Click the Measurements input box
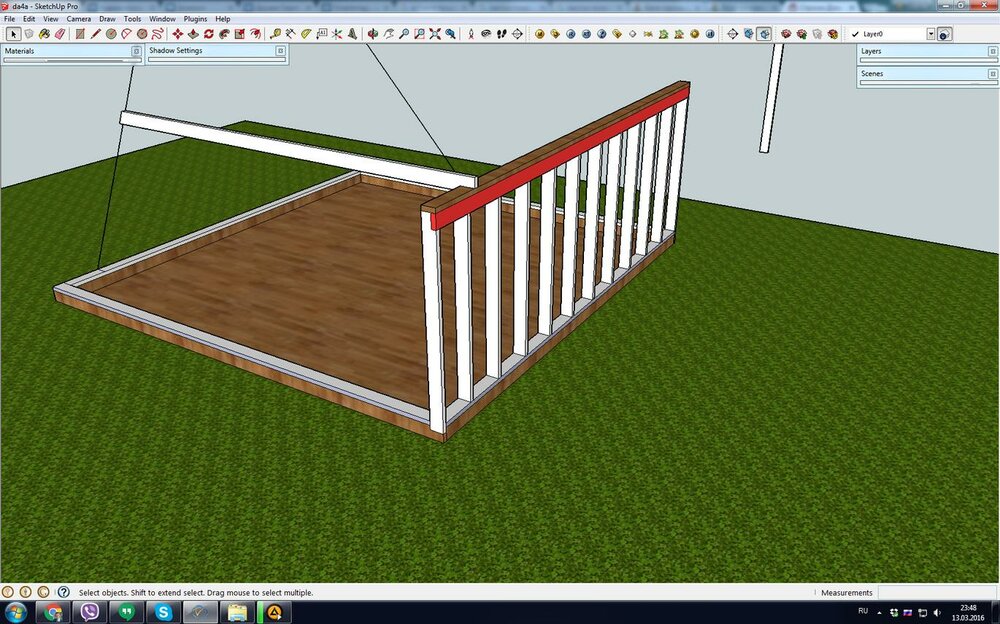 point(936,592)
